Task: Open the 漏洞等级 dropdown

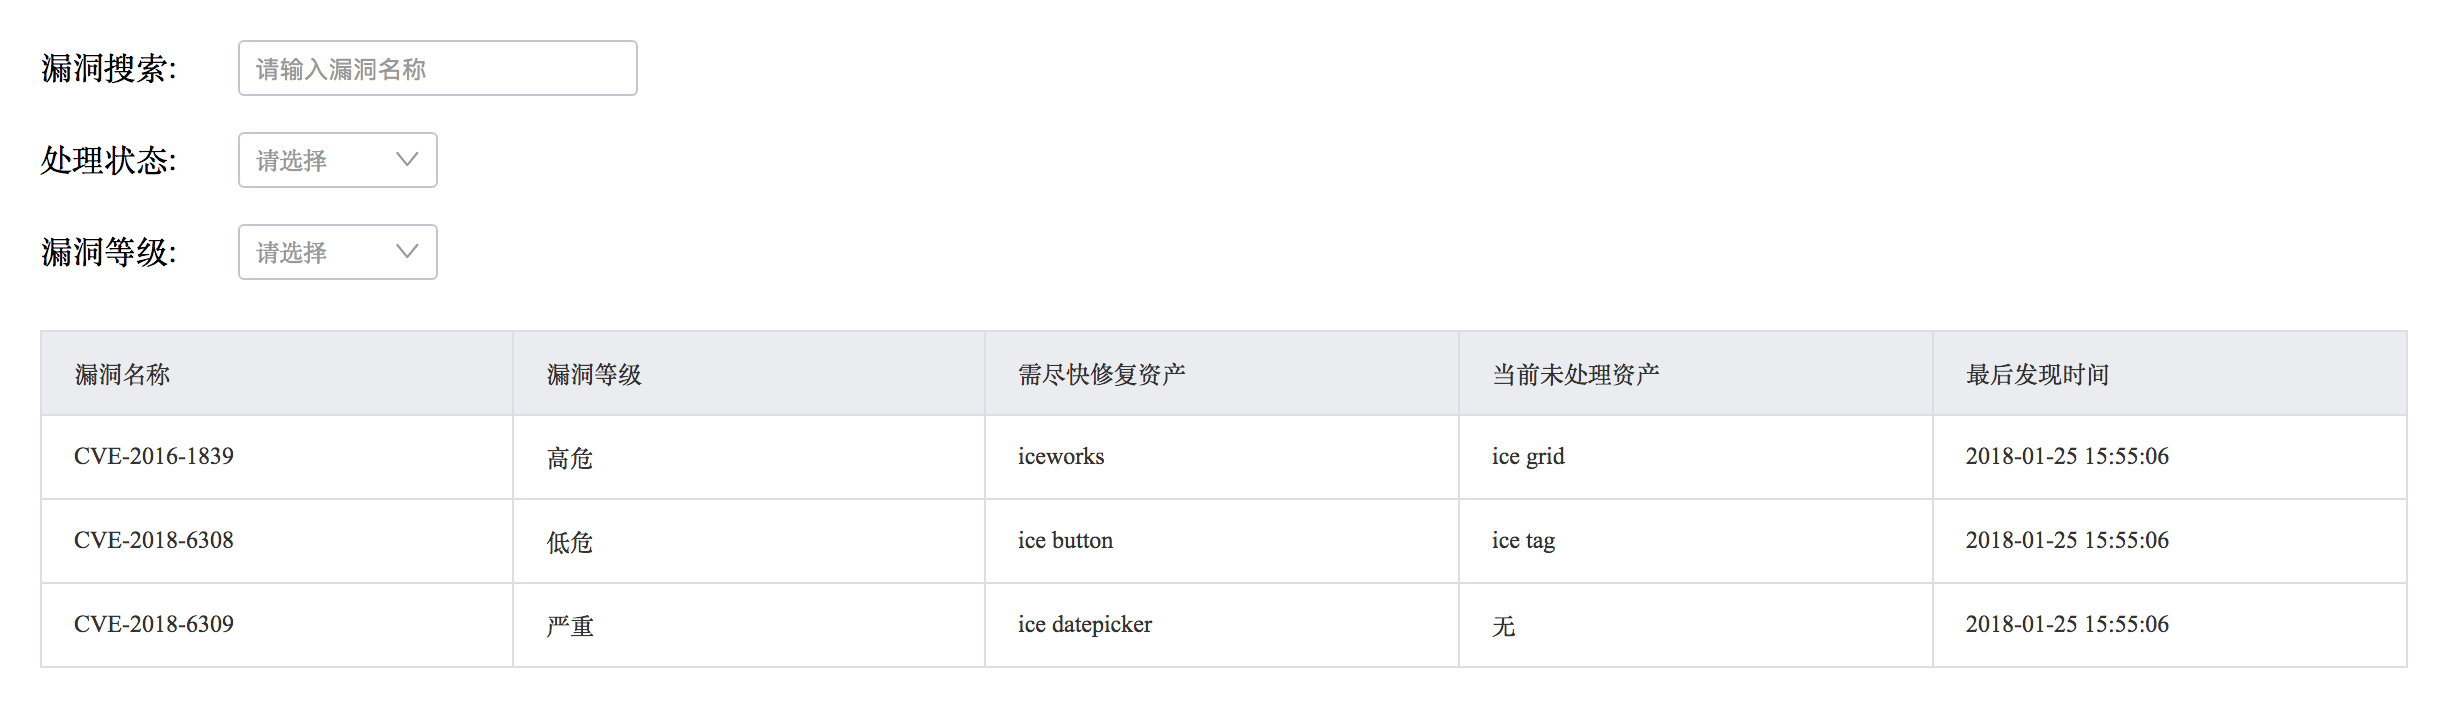Action: pos(337,253)
